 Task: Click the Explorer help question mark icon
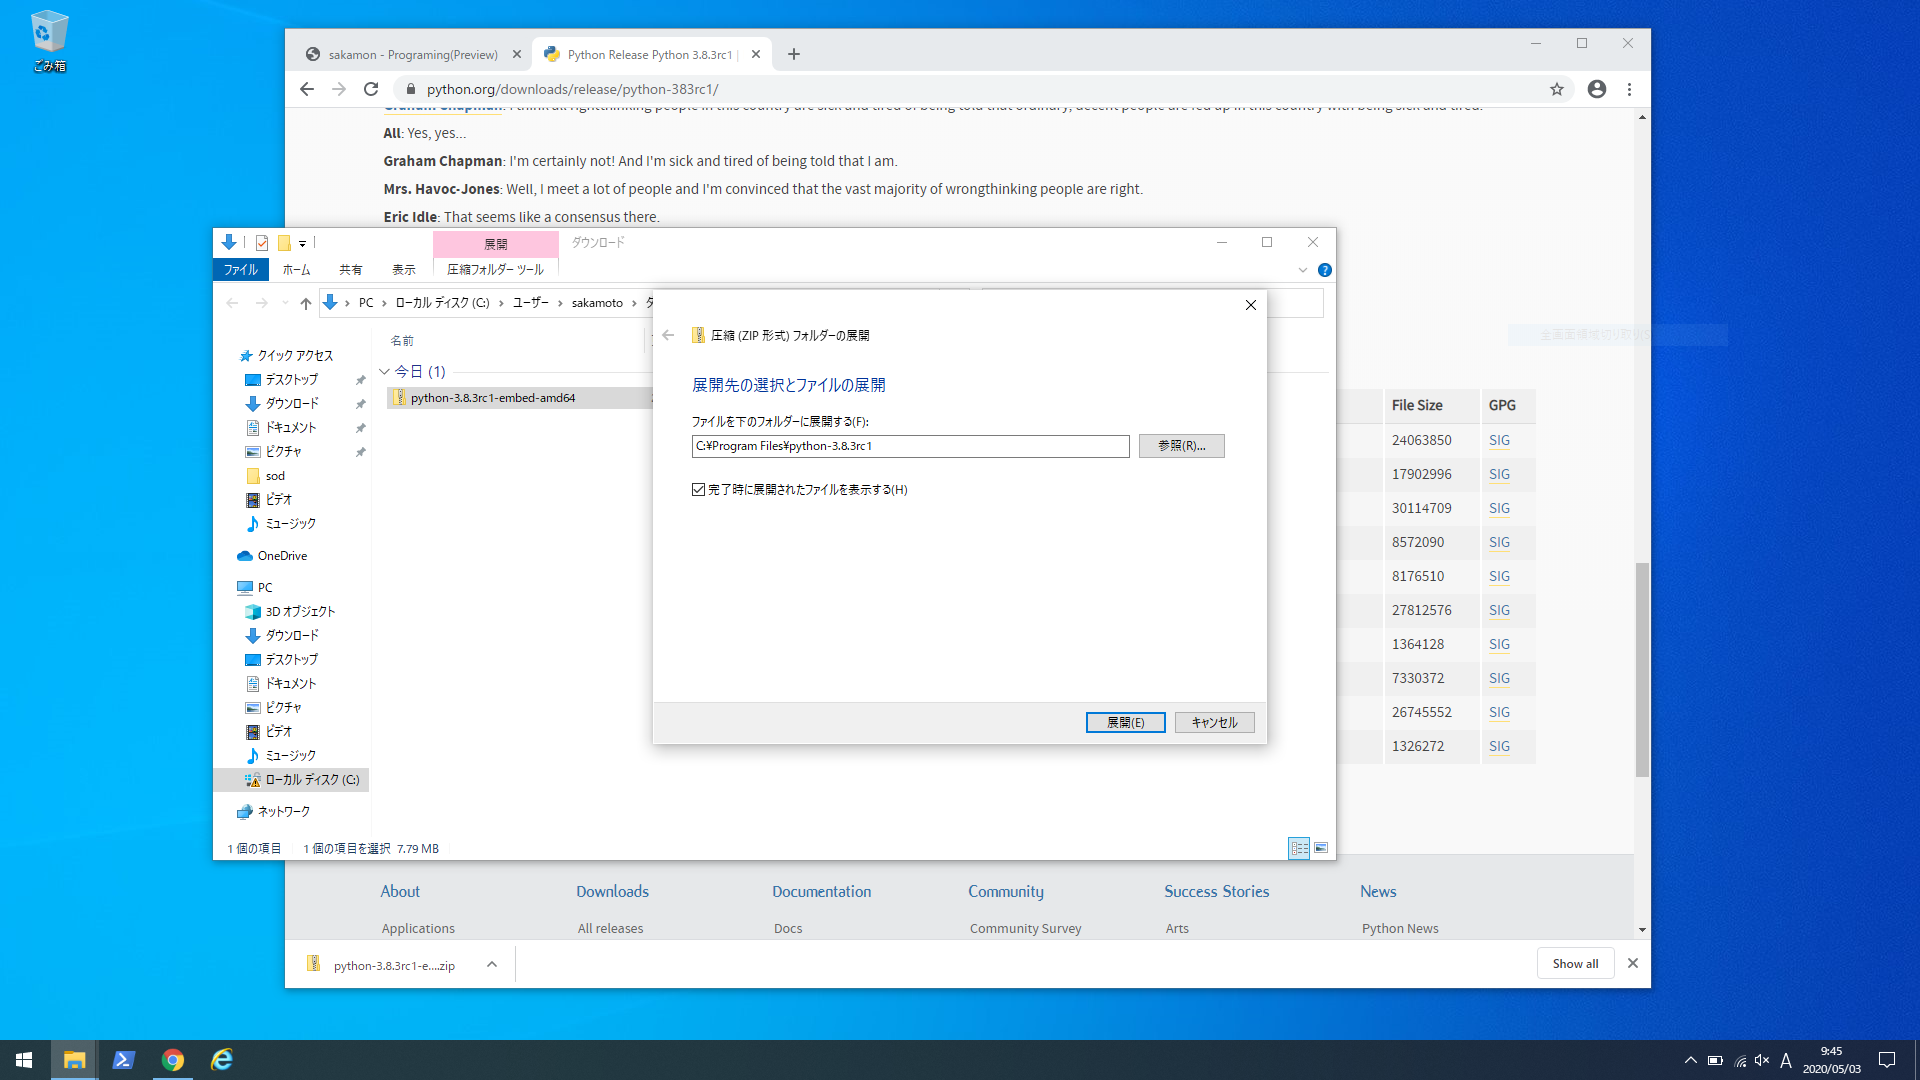click(x=1325, y=270)
